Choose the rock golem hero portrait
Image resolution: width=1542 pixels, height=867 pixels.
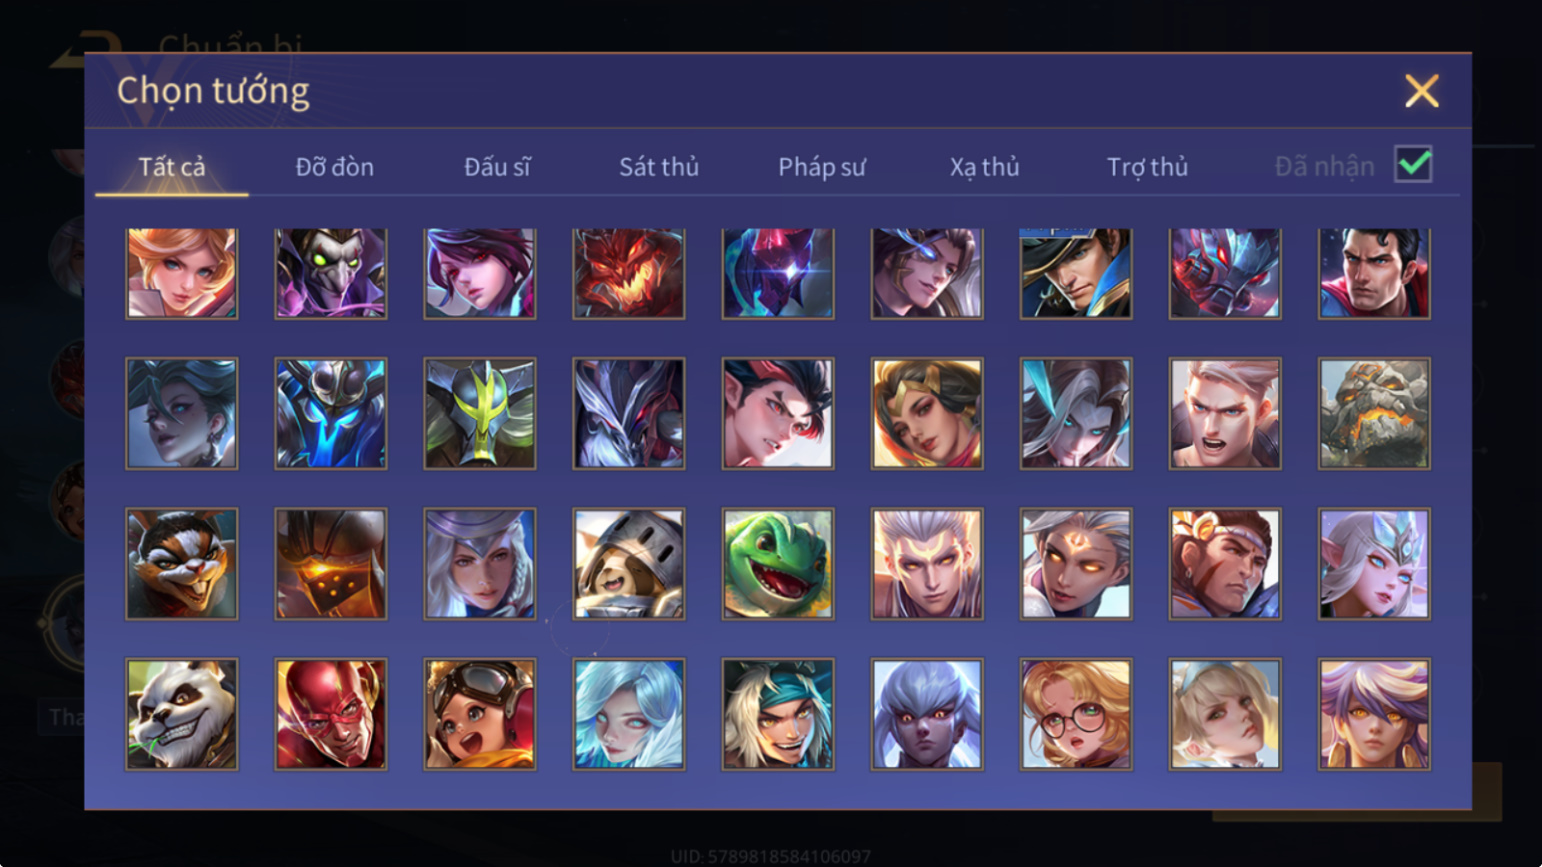[1374, 414]
